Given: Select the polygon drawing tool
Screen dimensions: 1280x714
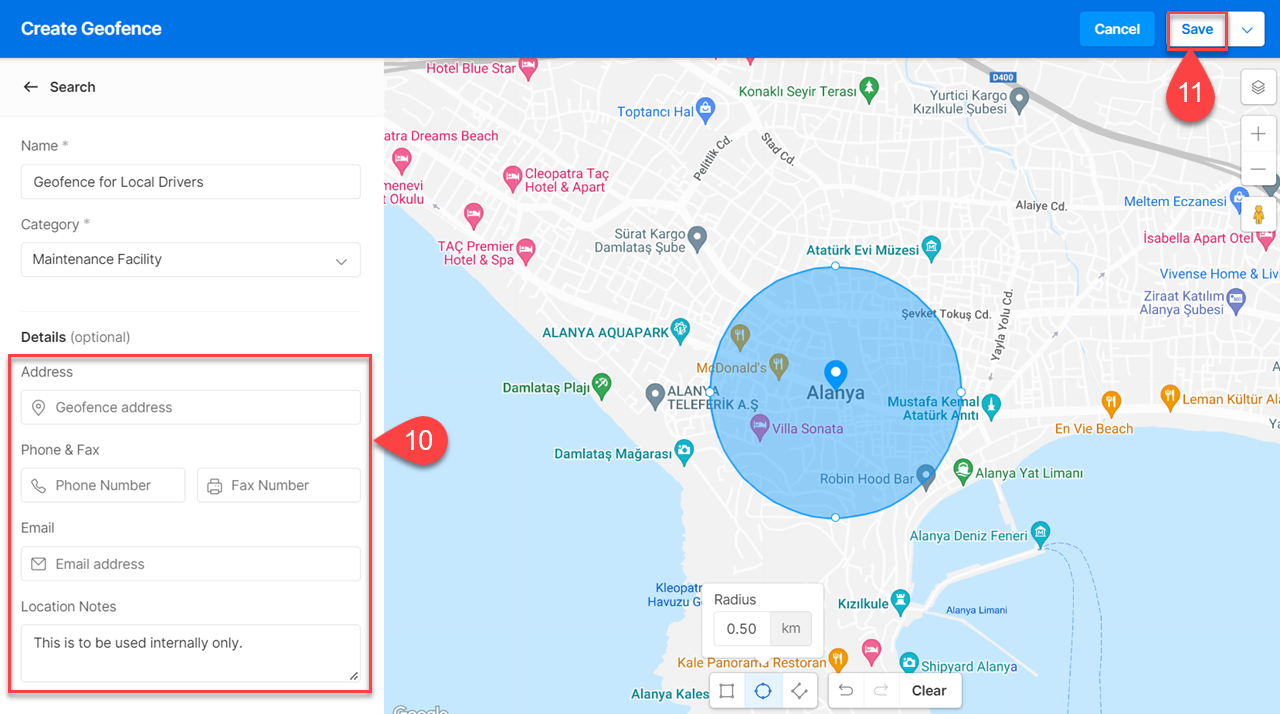Looking at the screenshot, I should [x=798, y=691].
